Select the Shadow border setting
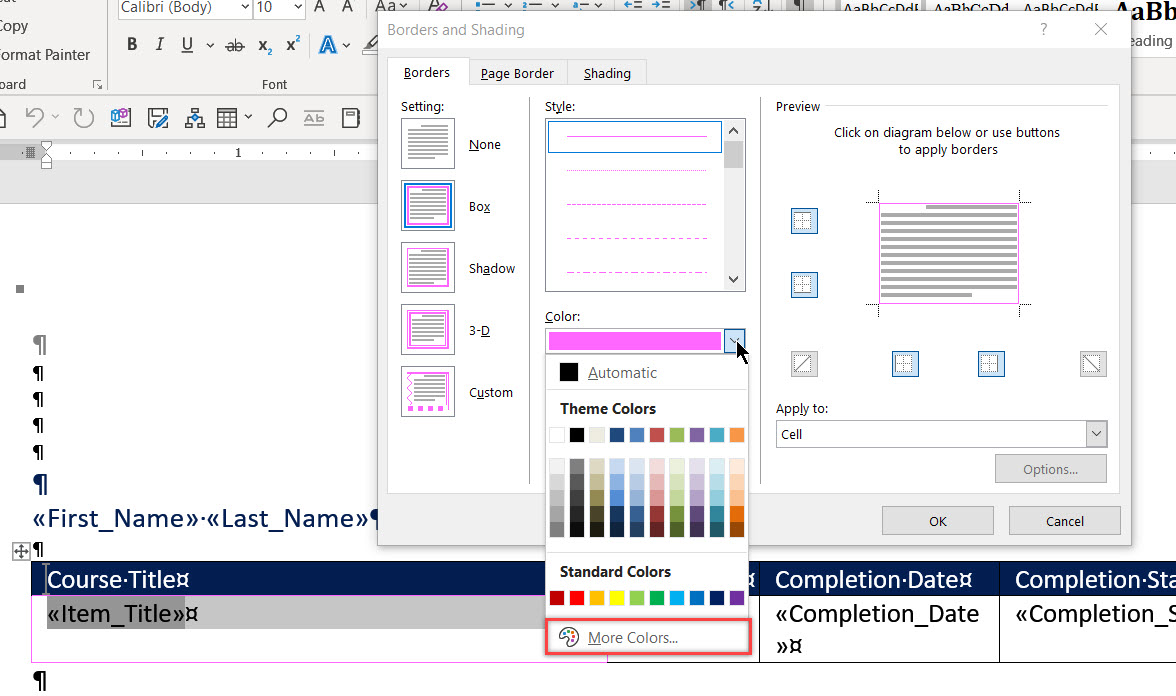Screen dimensions: 1176x696 click(x=428, y=268)
